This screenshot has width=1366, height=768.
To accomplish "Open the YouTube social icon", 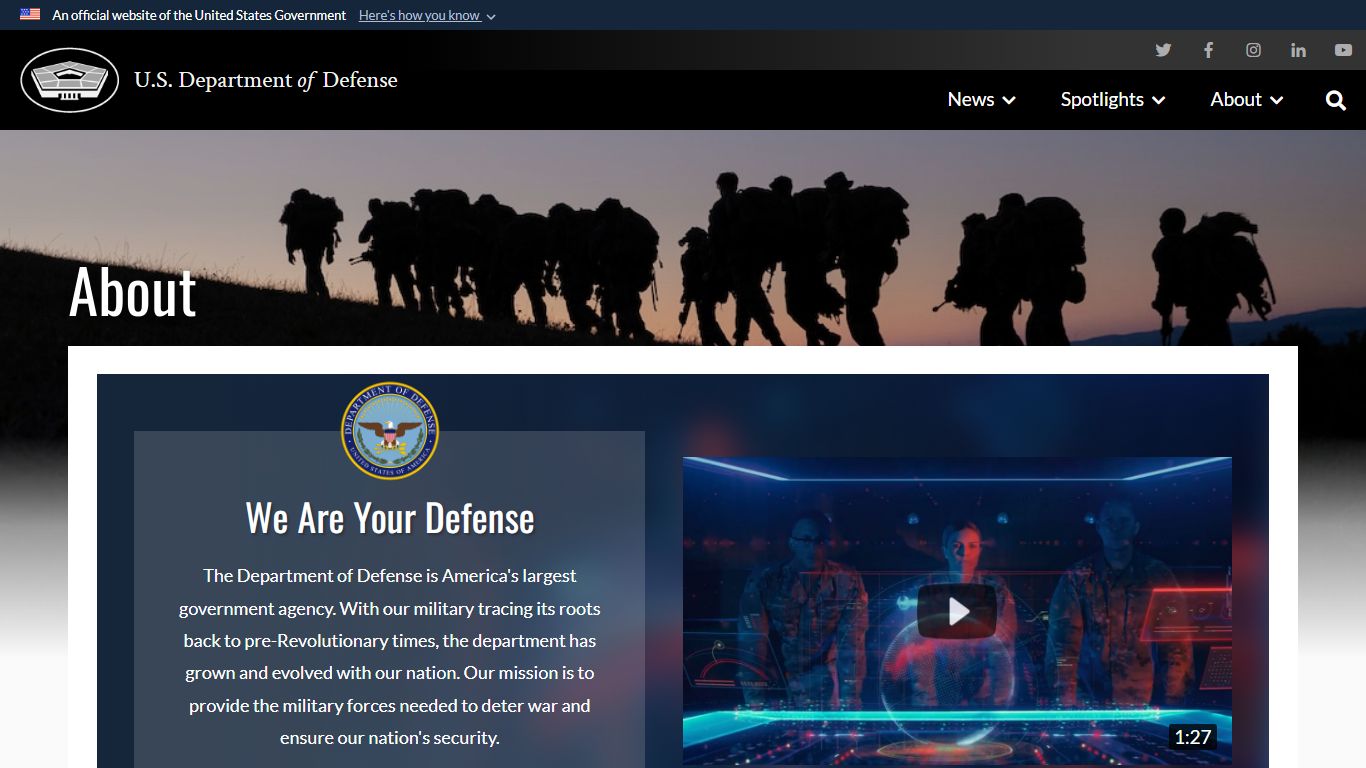I will coord(1343,50).
